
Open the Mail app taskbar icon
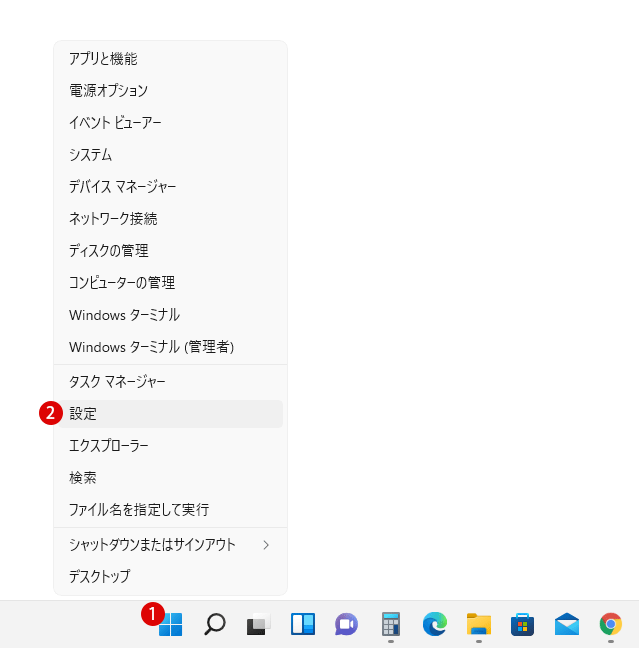567,624
